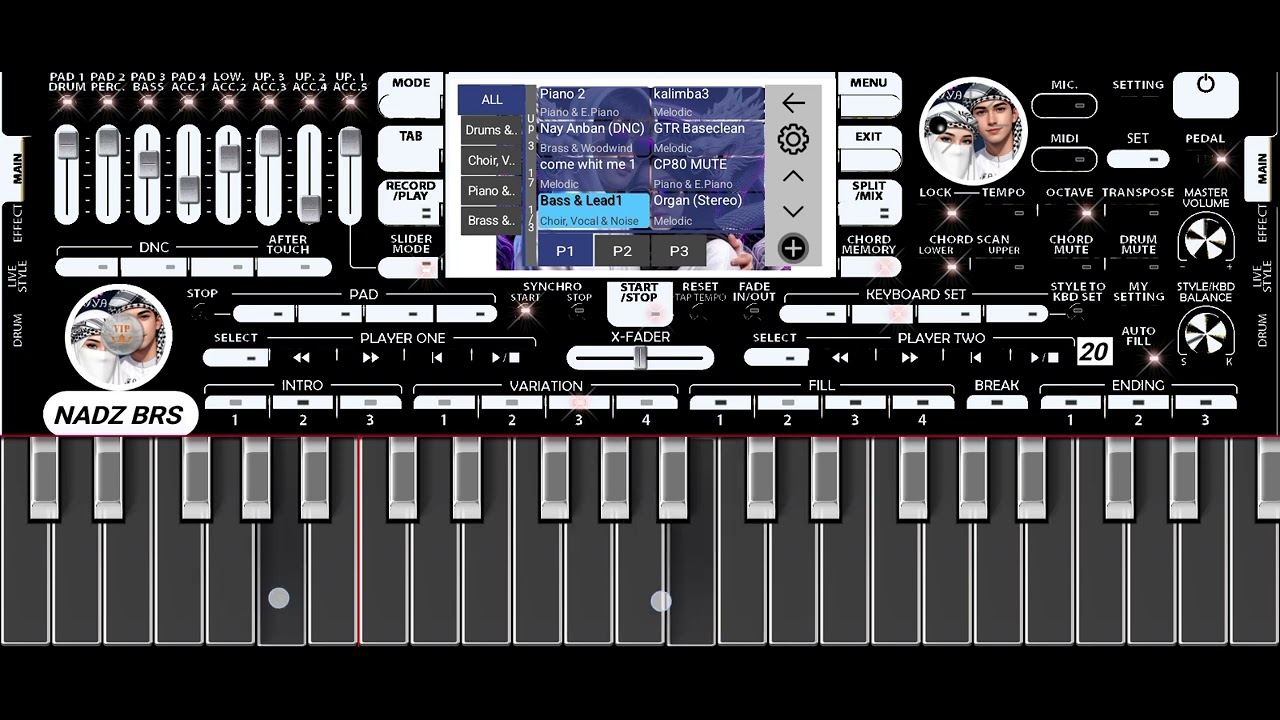Image resolution: width=1280 pixels, height=720 pixels.
Task: Add a sound with the plus icon
Action: click(x=793, y=248)
